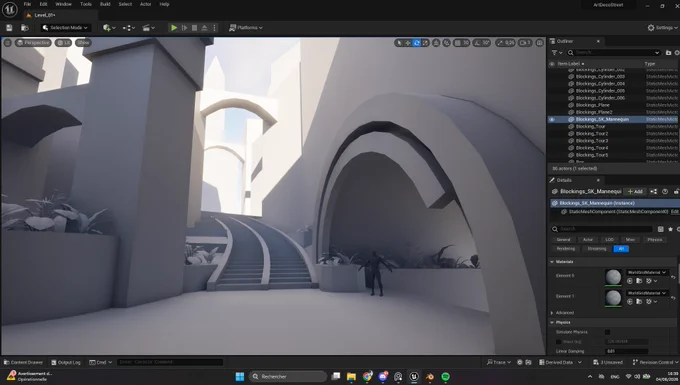Save the current level with the save icon

click(x=9, y=28)
